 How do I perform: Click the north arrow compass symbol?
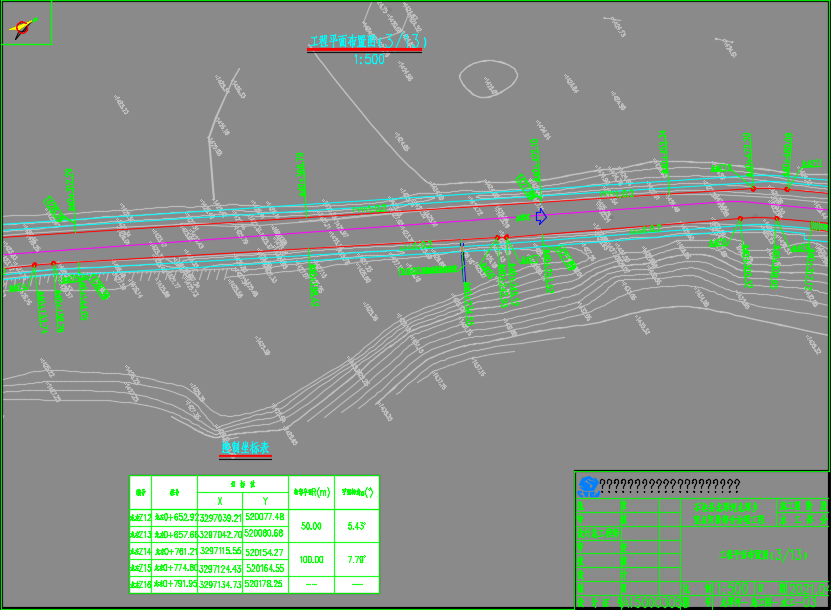tap(23, 28)
